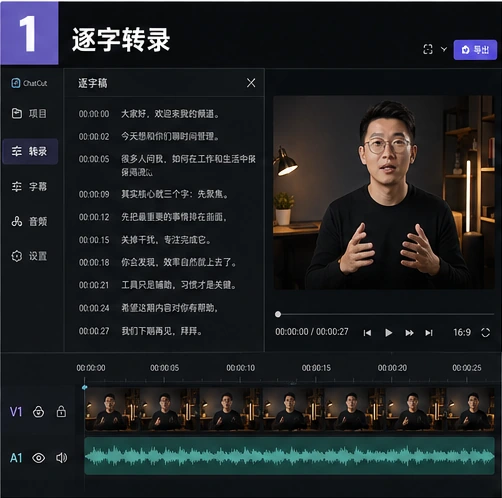Screen dimensions: 502x498
Task: Mute the A1 audio track
Action: [x=61, y=458]
